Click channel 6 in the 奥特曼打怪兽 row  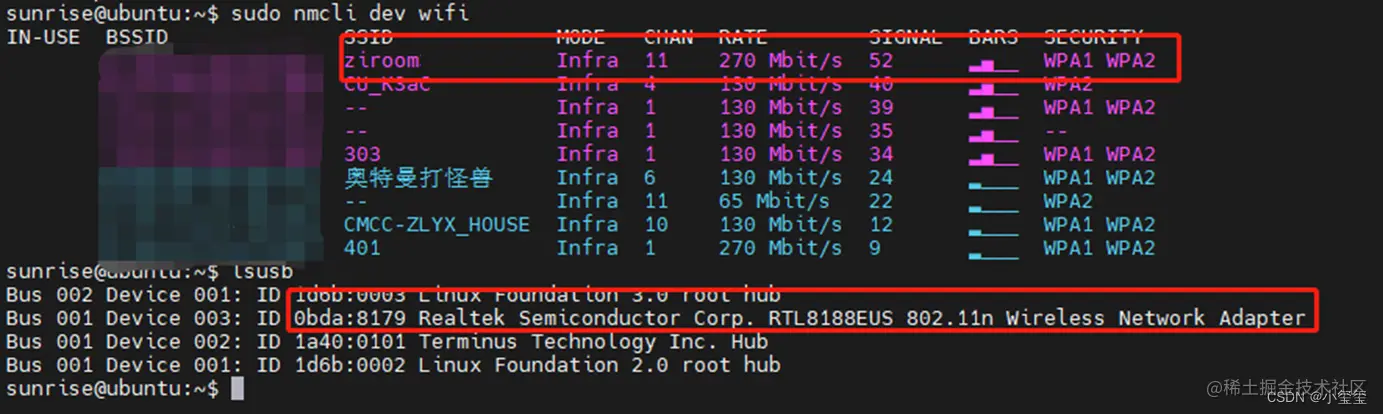click(650, 178)
